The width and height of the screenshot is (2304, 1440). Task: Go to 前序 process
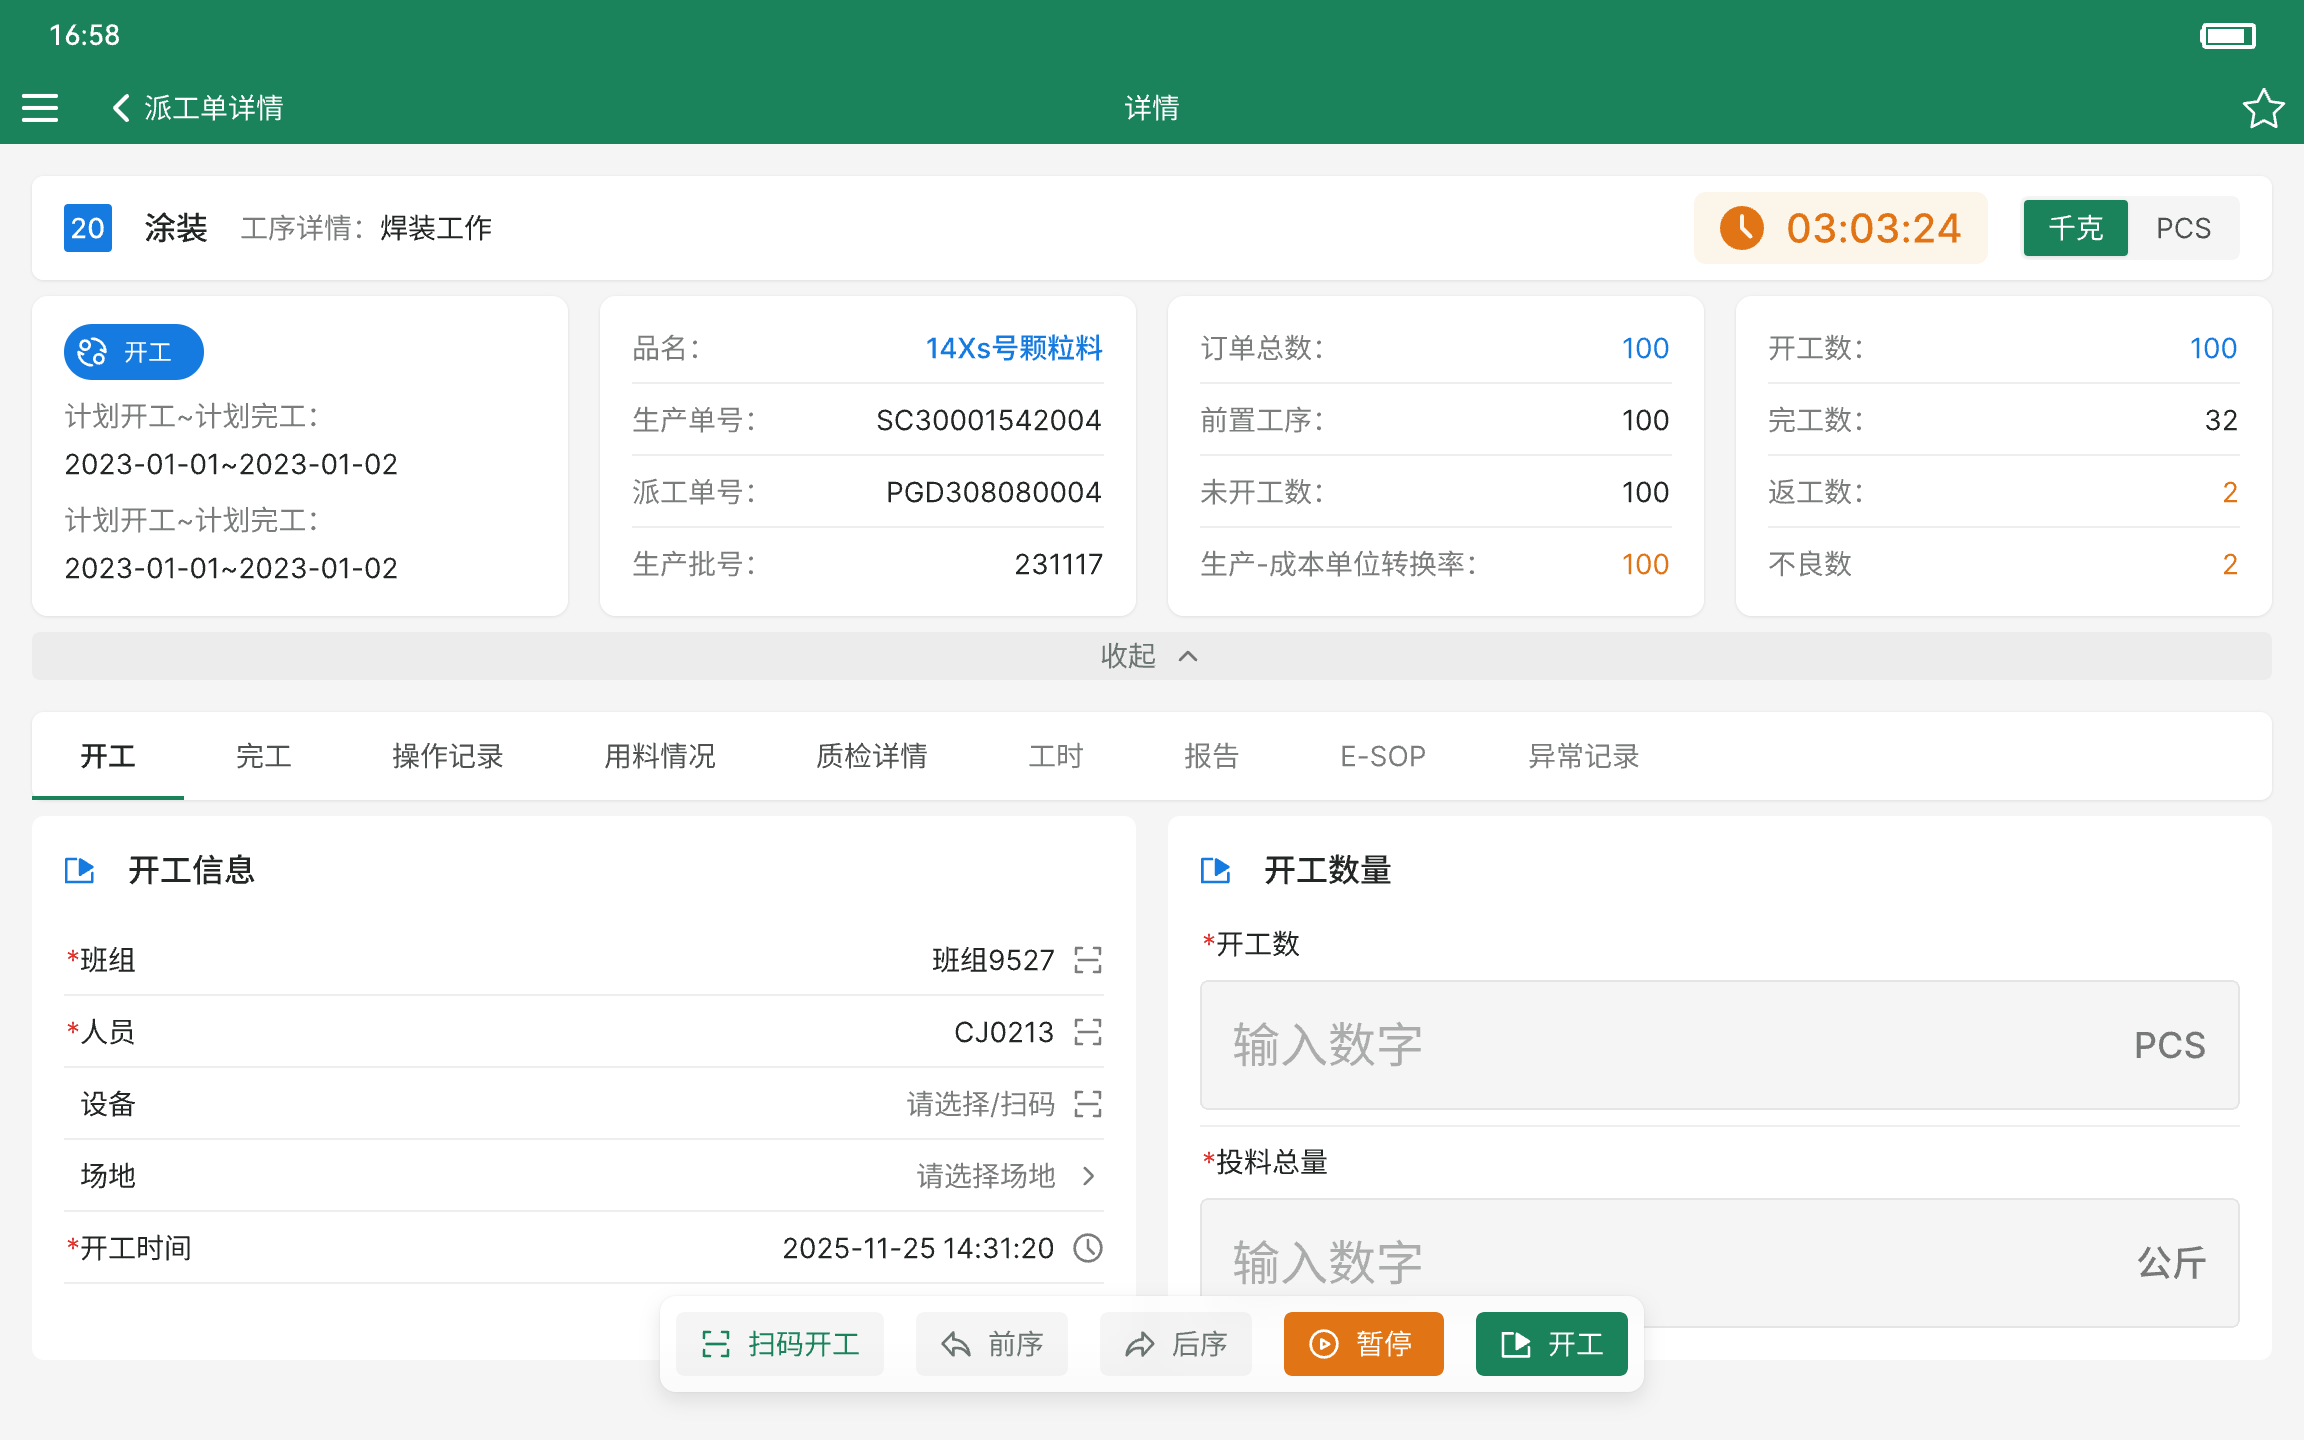pyautogui.click(x=992, y=1344)
